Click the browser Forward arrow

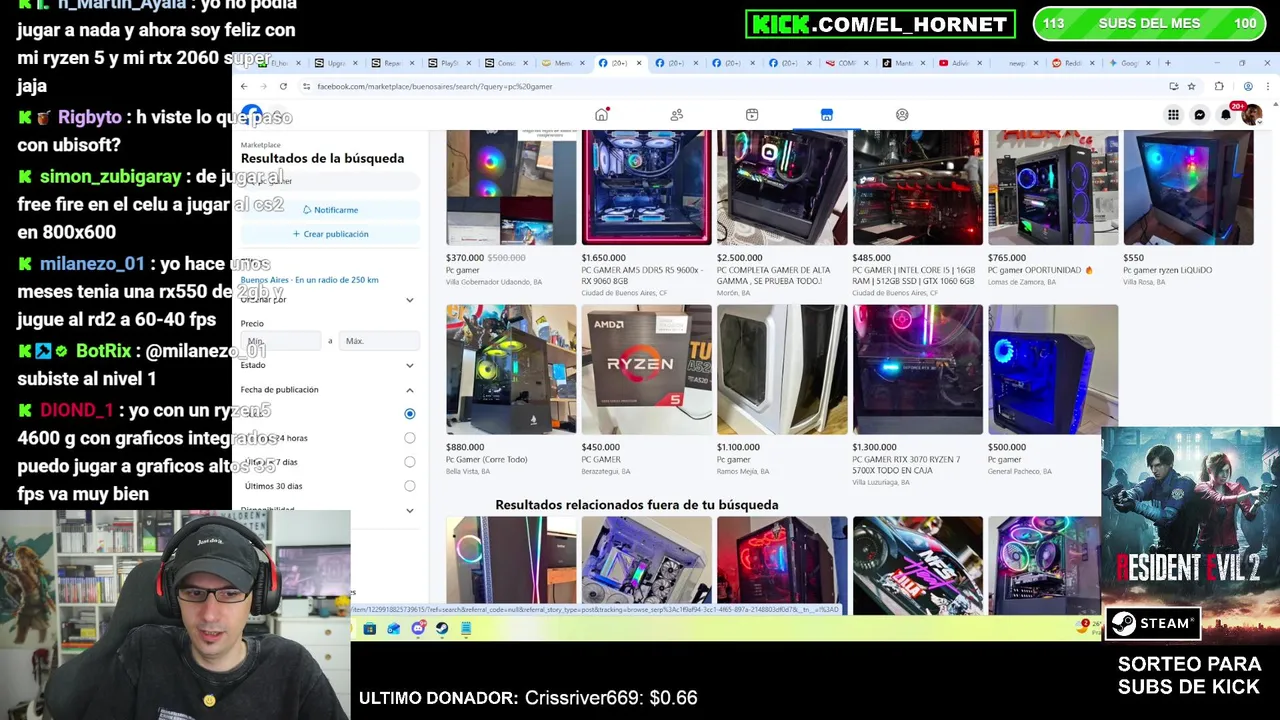[x=263, y=86]
